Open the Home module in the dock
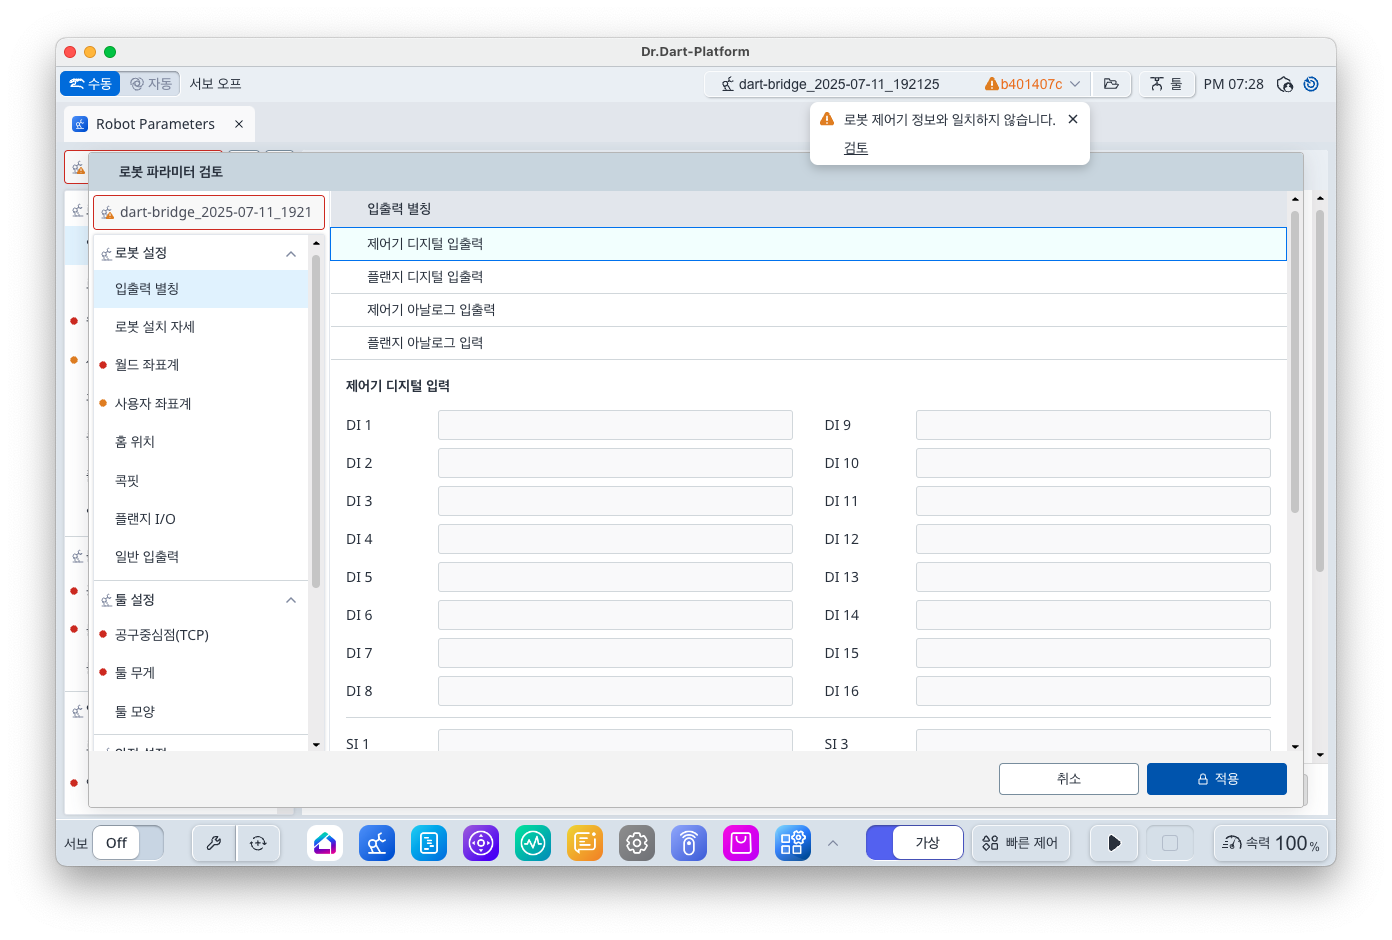This screenshot has height=940, width=1392. click(x=325, y=843)
